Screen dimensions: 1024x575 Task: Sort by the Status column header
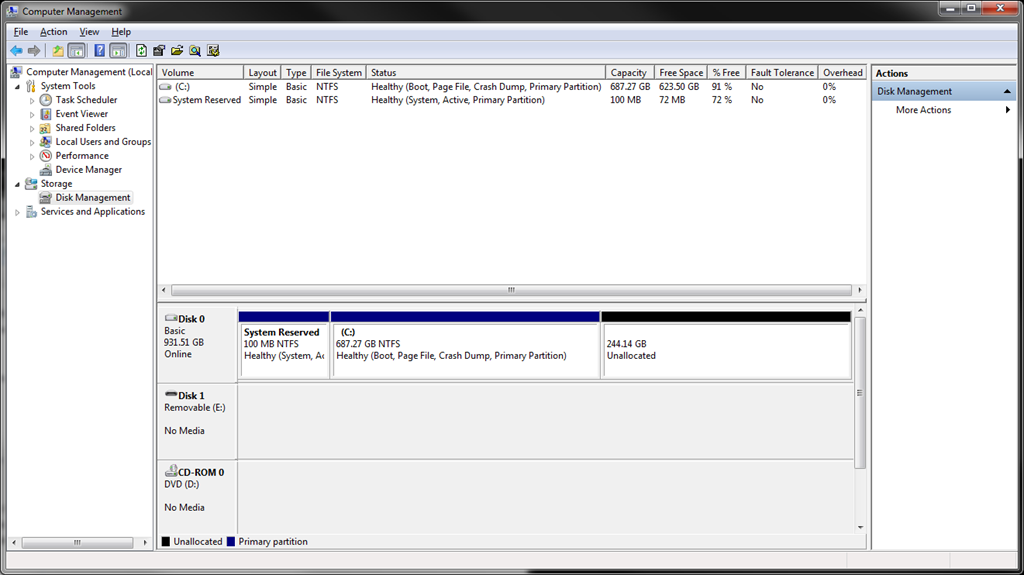tap(485, 73)
